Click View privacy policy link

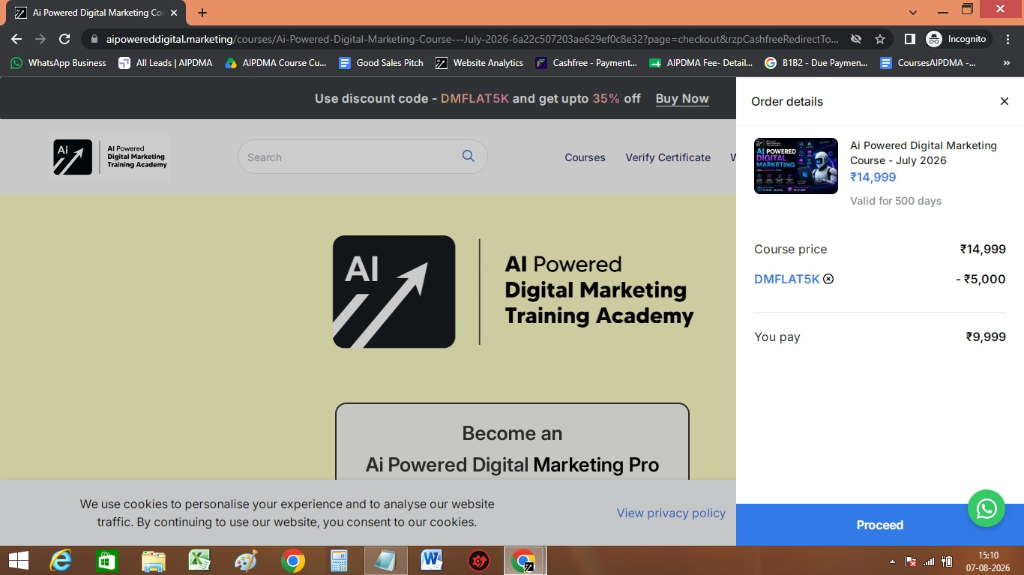[x=671, y=513]
